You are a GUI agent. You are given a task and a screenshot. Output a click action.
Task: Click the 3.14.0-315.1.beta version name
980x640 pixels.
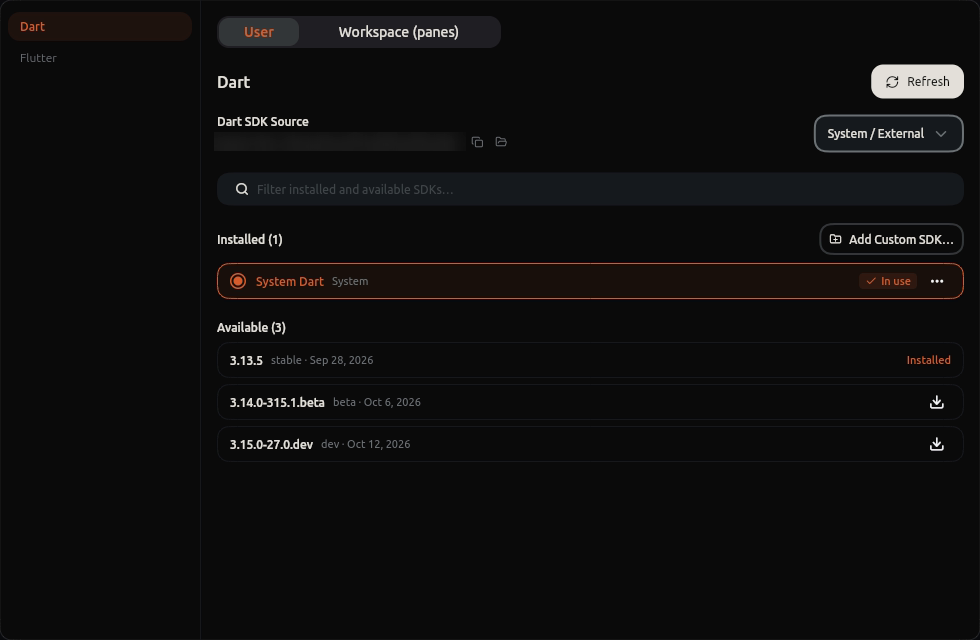click(277, 402)
